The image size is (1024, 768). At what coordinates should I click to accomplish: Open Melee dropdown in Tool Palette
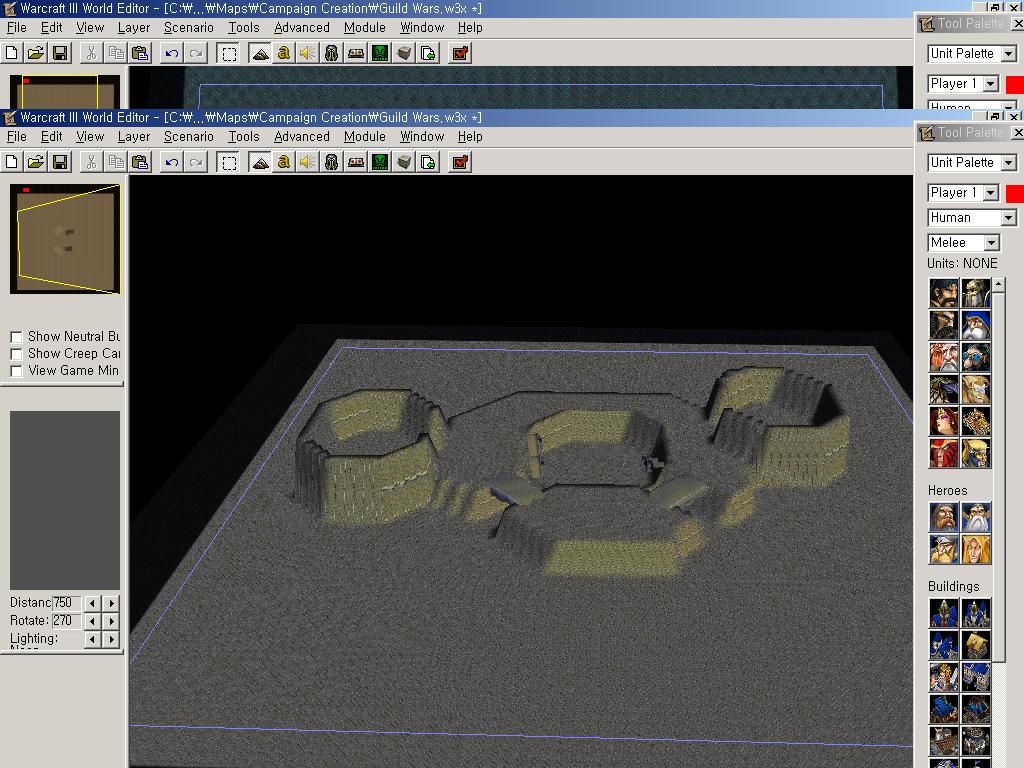tap(991, 243)
